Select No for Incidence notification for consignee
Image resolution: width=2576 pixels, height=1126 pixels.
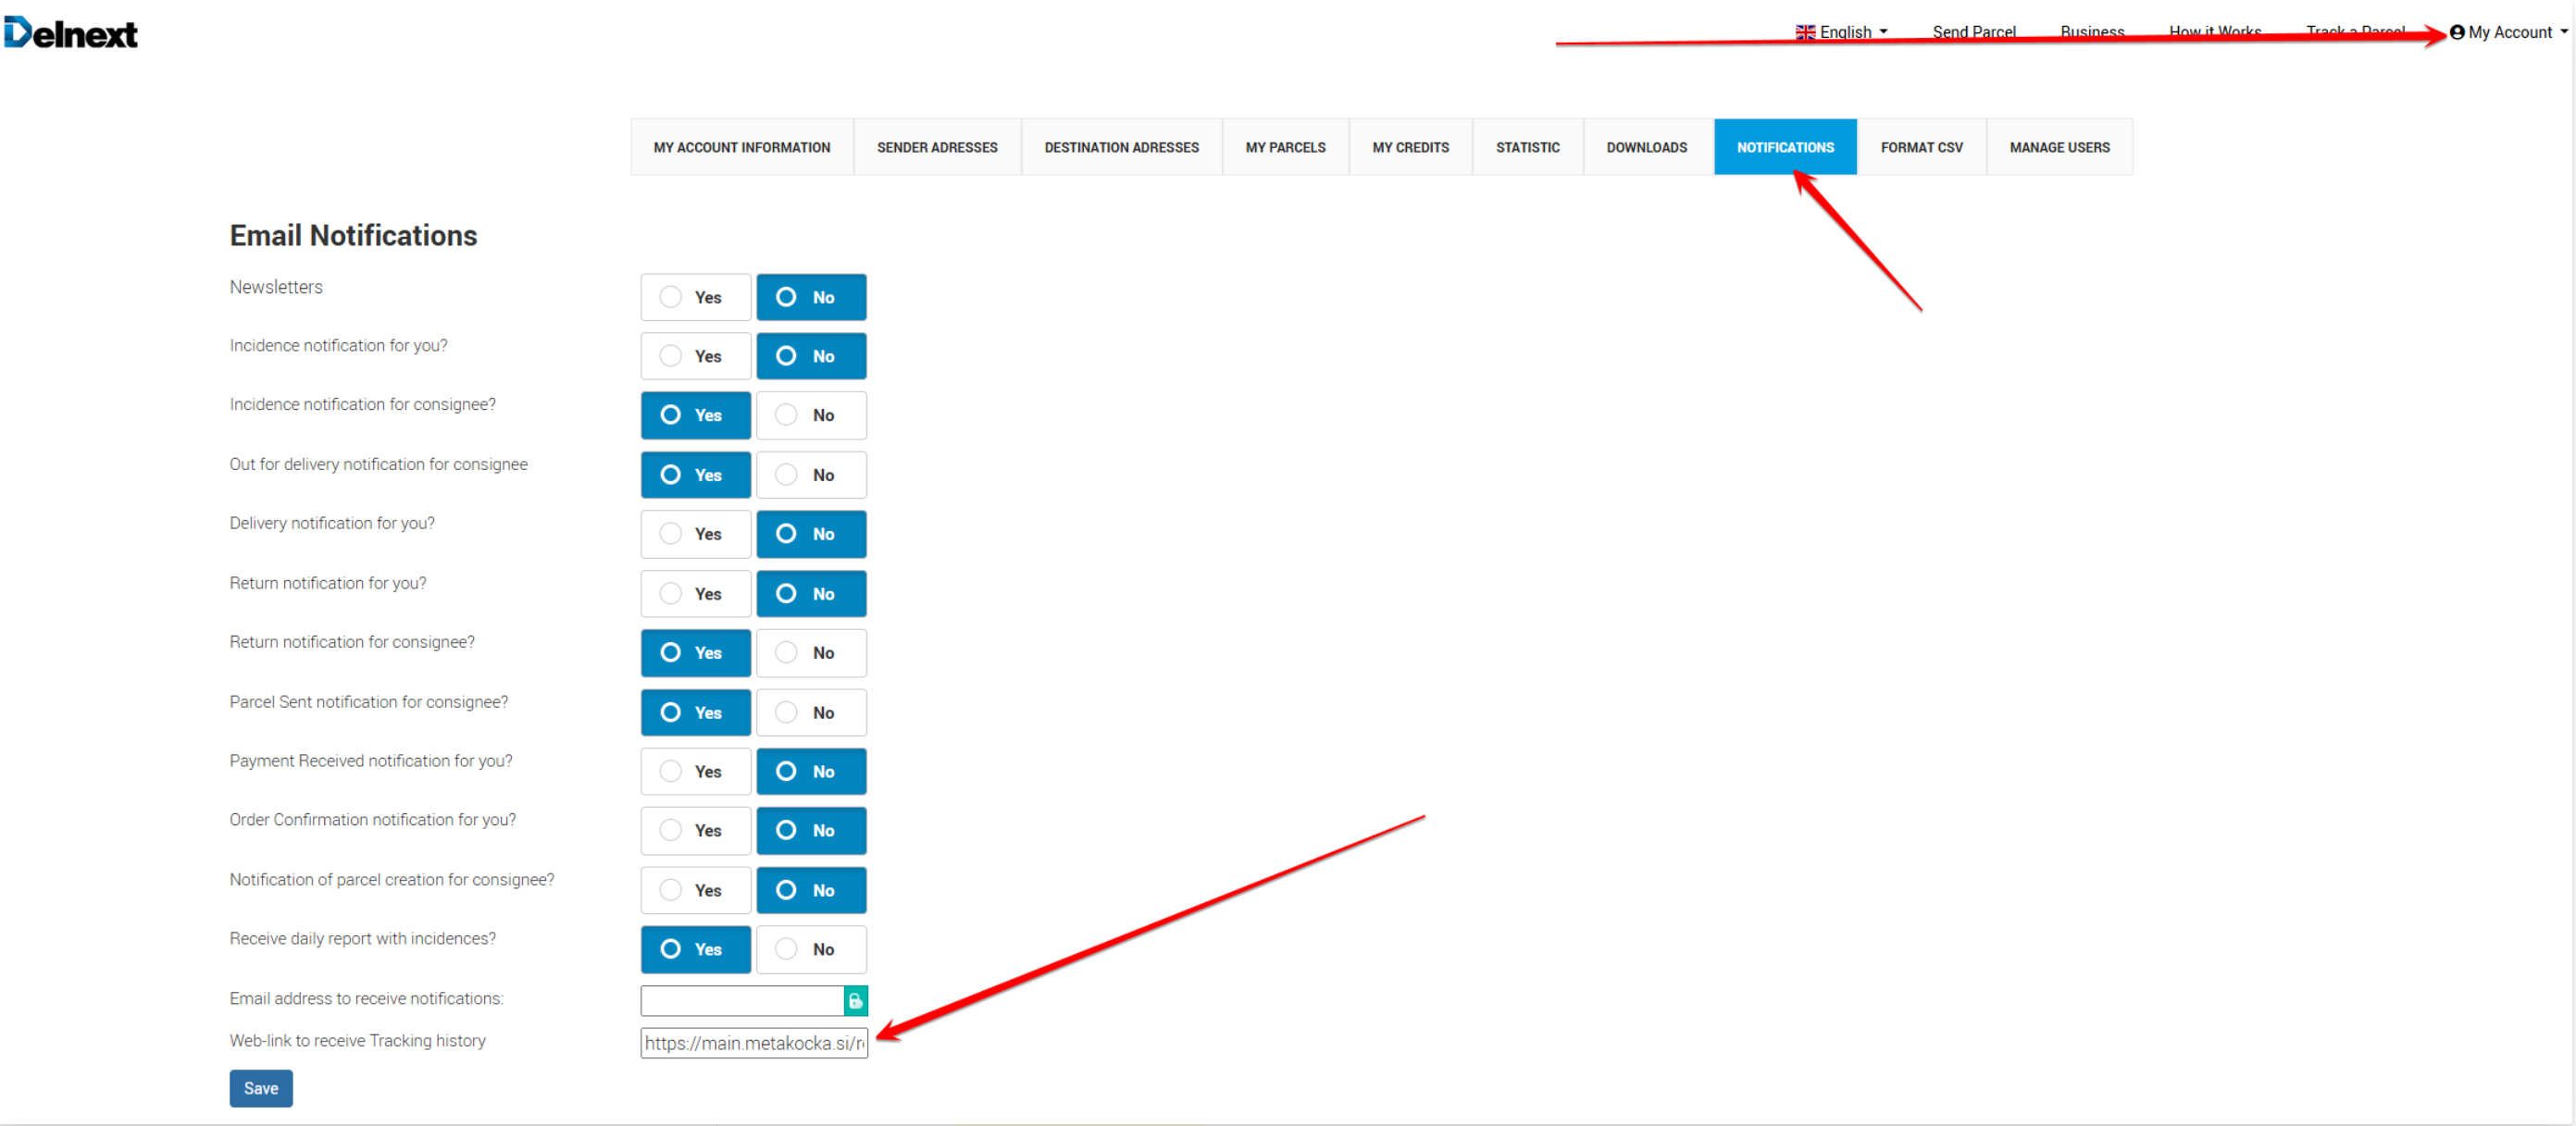click(x=811, y=415)
